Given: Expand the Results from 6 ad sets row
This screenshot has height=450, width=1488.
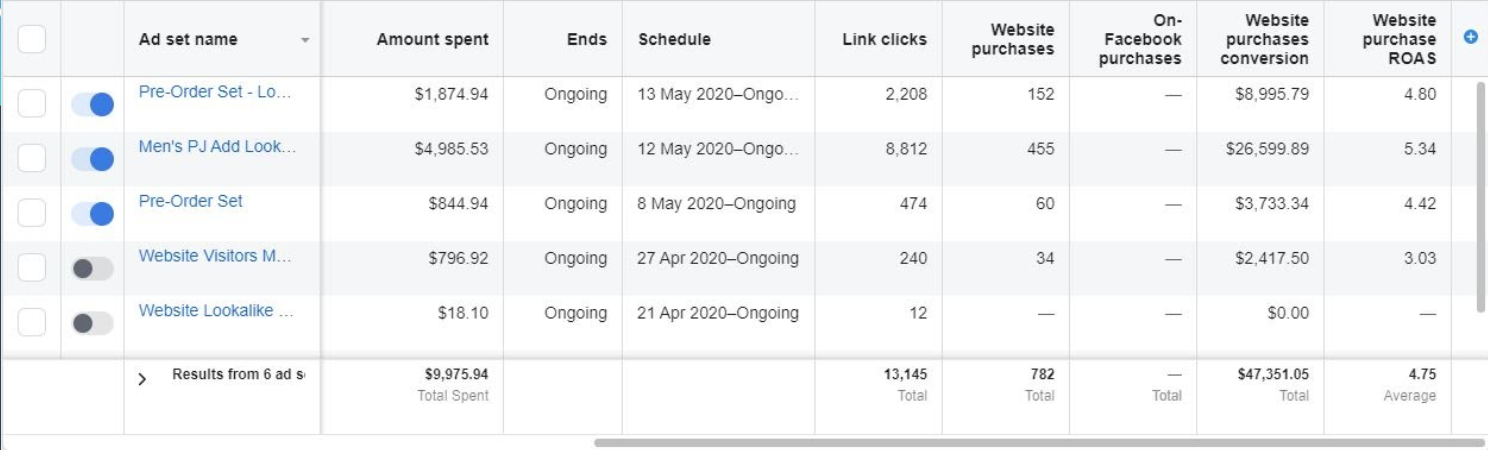Looking at the screenshot, I should tap(142, 379).
